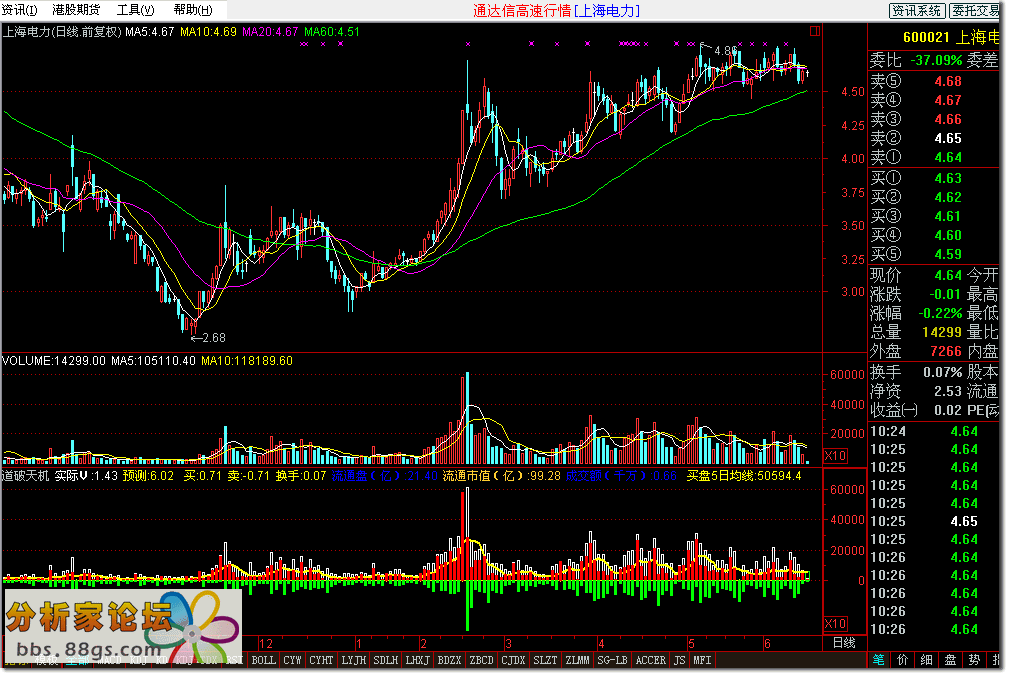
Task: Click the MA10:4.69 label in chart header
Action: (x=208, y=32)
